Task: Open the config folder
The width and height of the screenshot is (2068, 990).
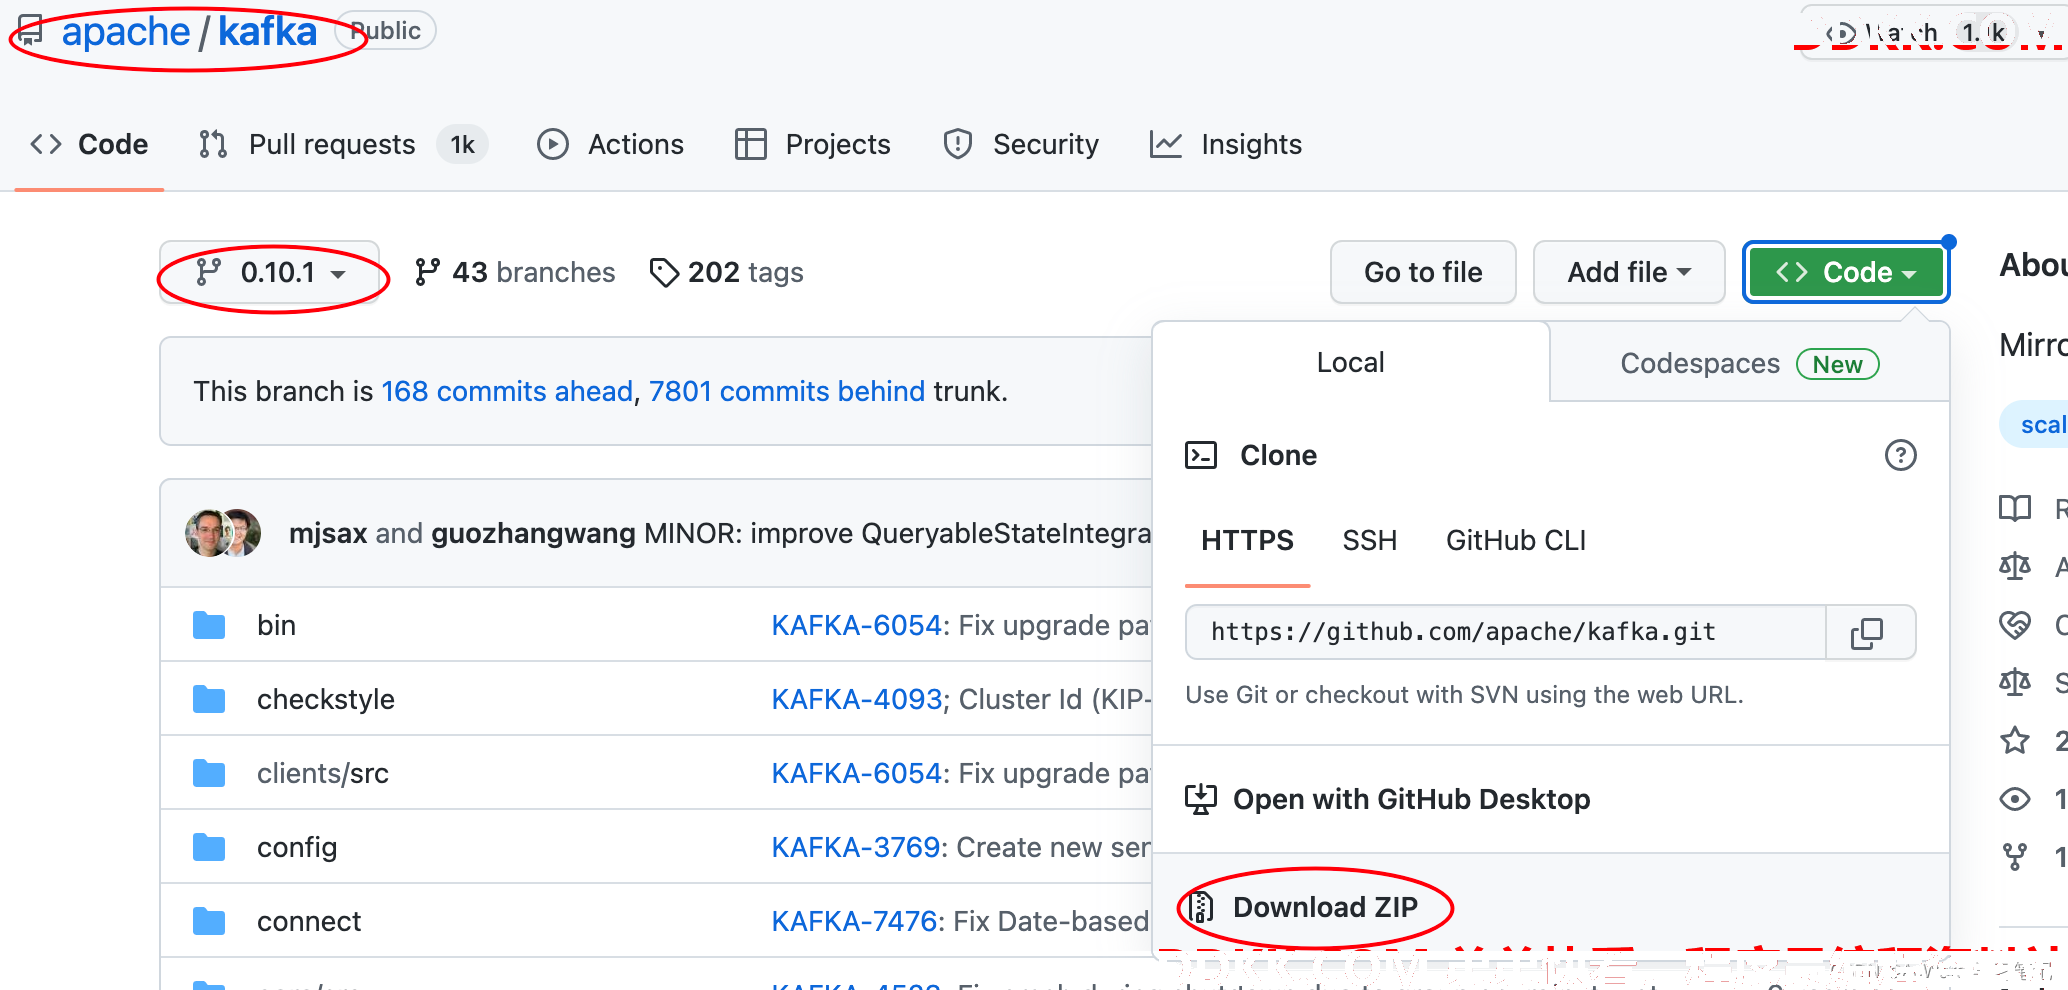Action: coord(296,847)
